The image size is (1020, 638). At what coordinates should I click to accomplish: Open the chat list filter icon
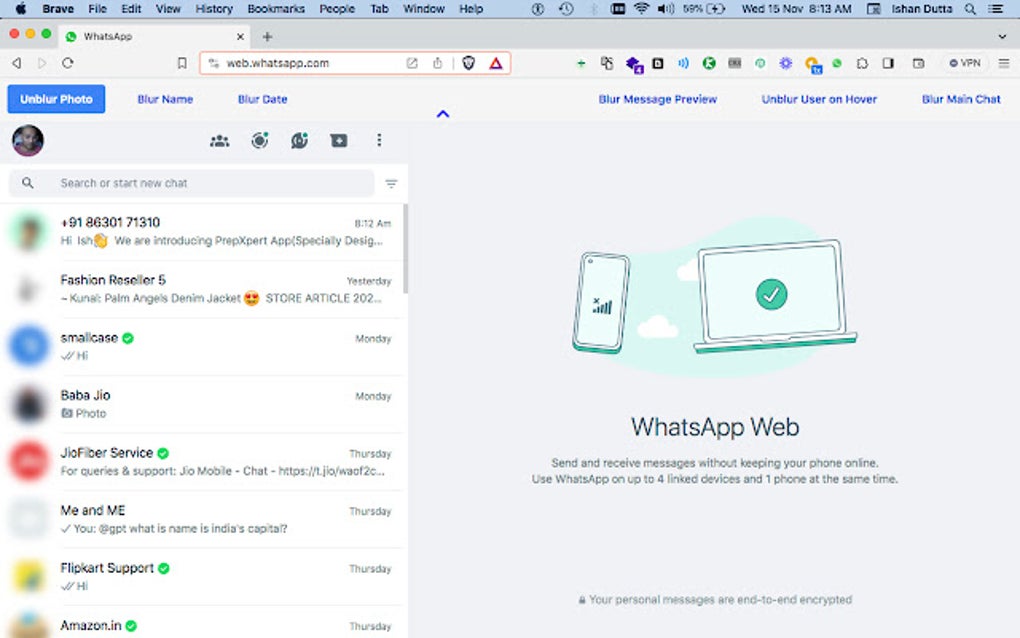[x=391, y=183]
